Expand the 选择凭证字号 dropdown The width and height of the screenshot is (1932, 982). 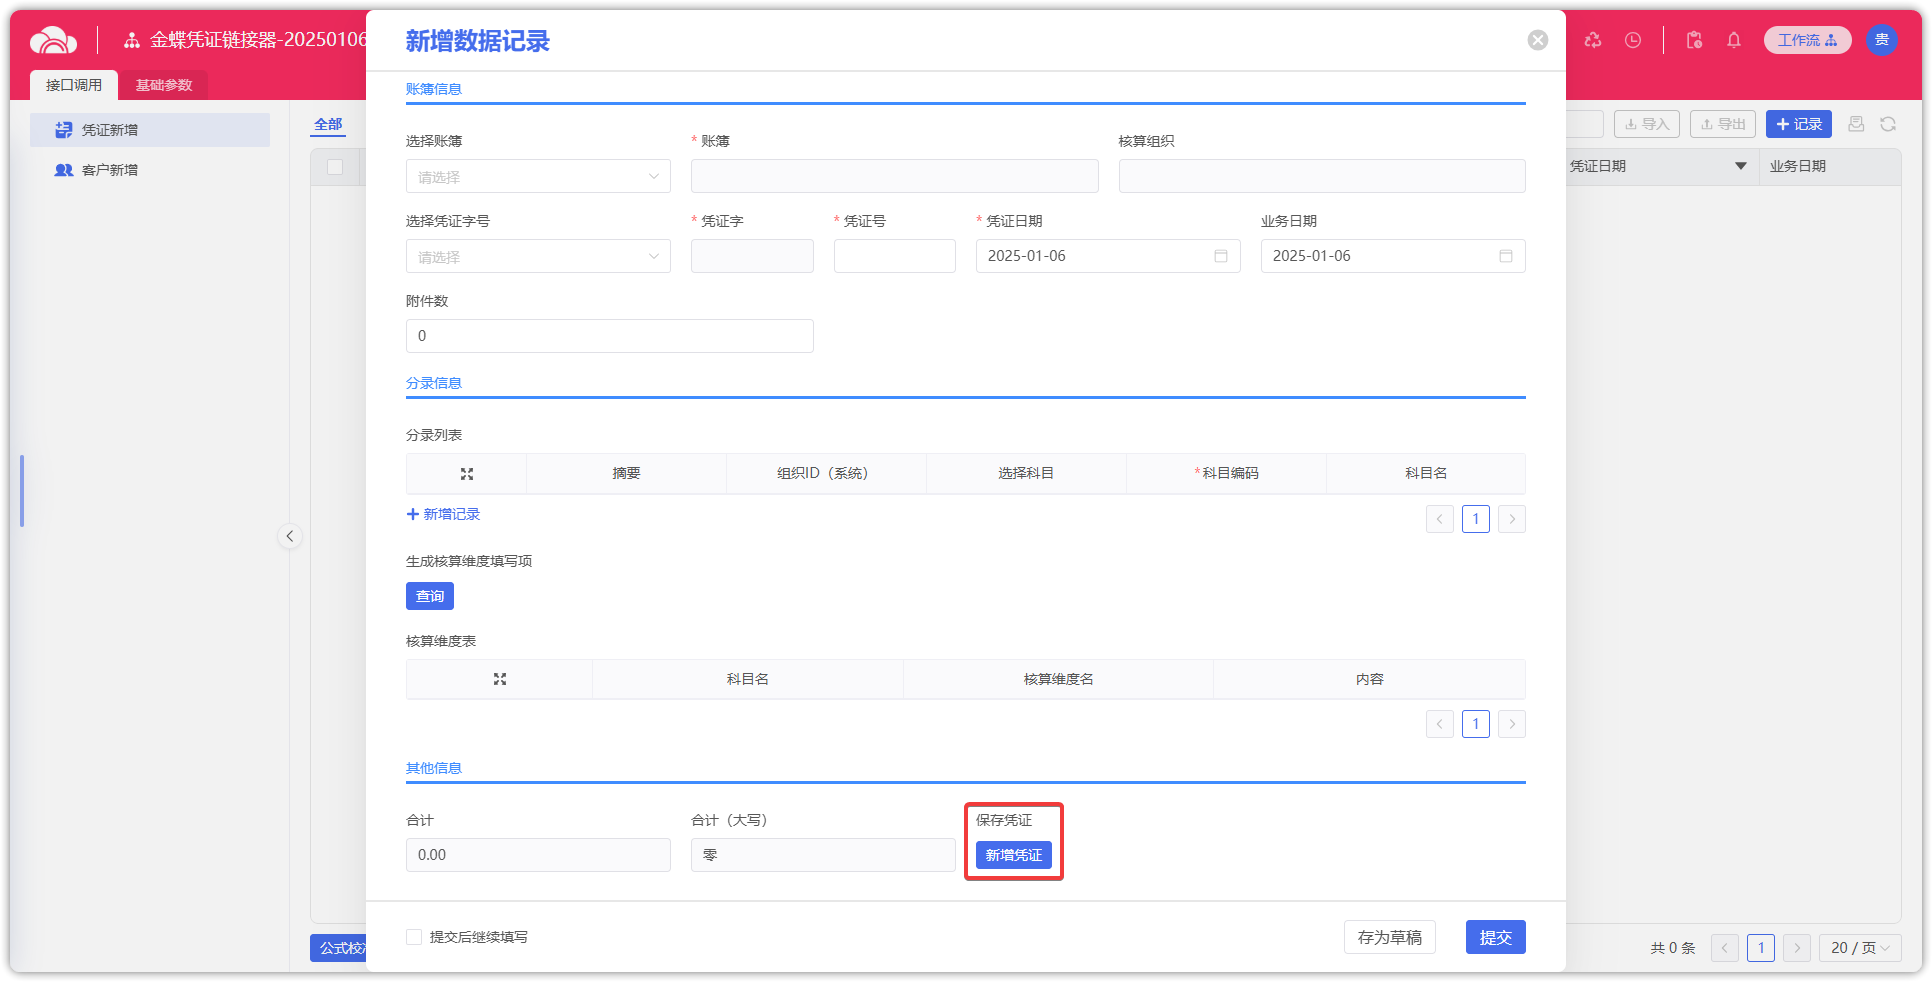pyautogui.click(x=538, y=257)
